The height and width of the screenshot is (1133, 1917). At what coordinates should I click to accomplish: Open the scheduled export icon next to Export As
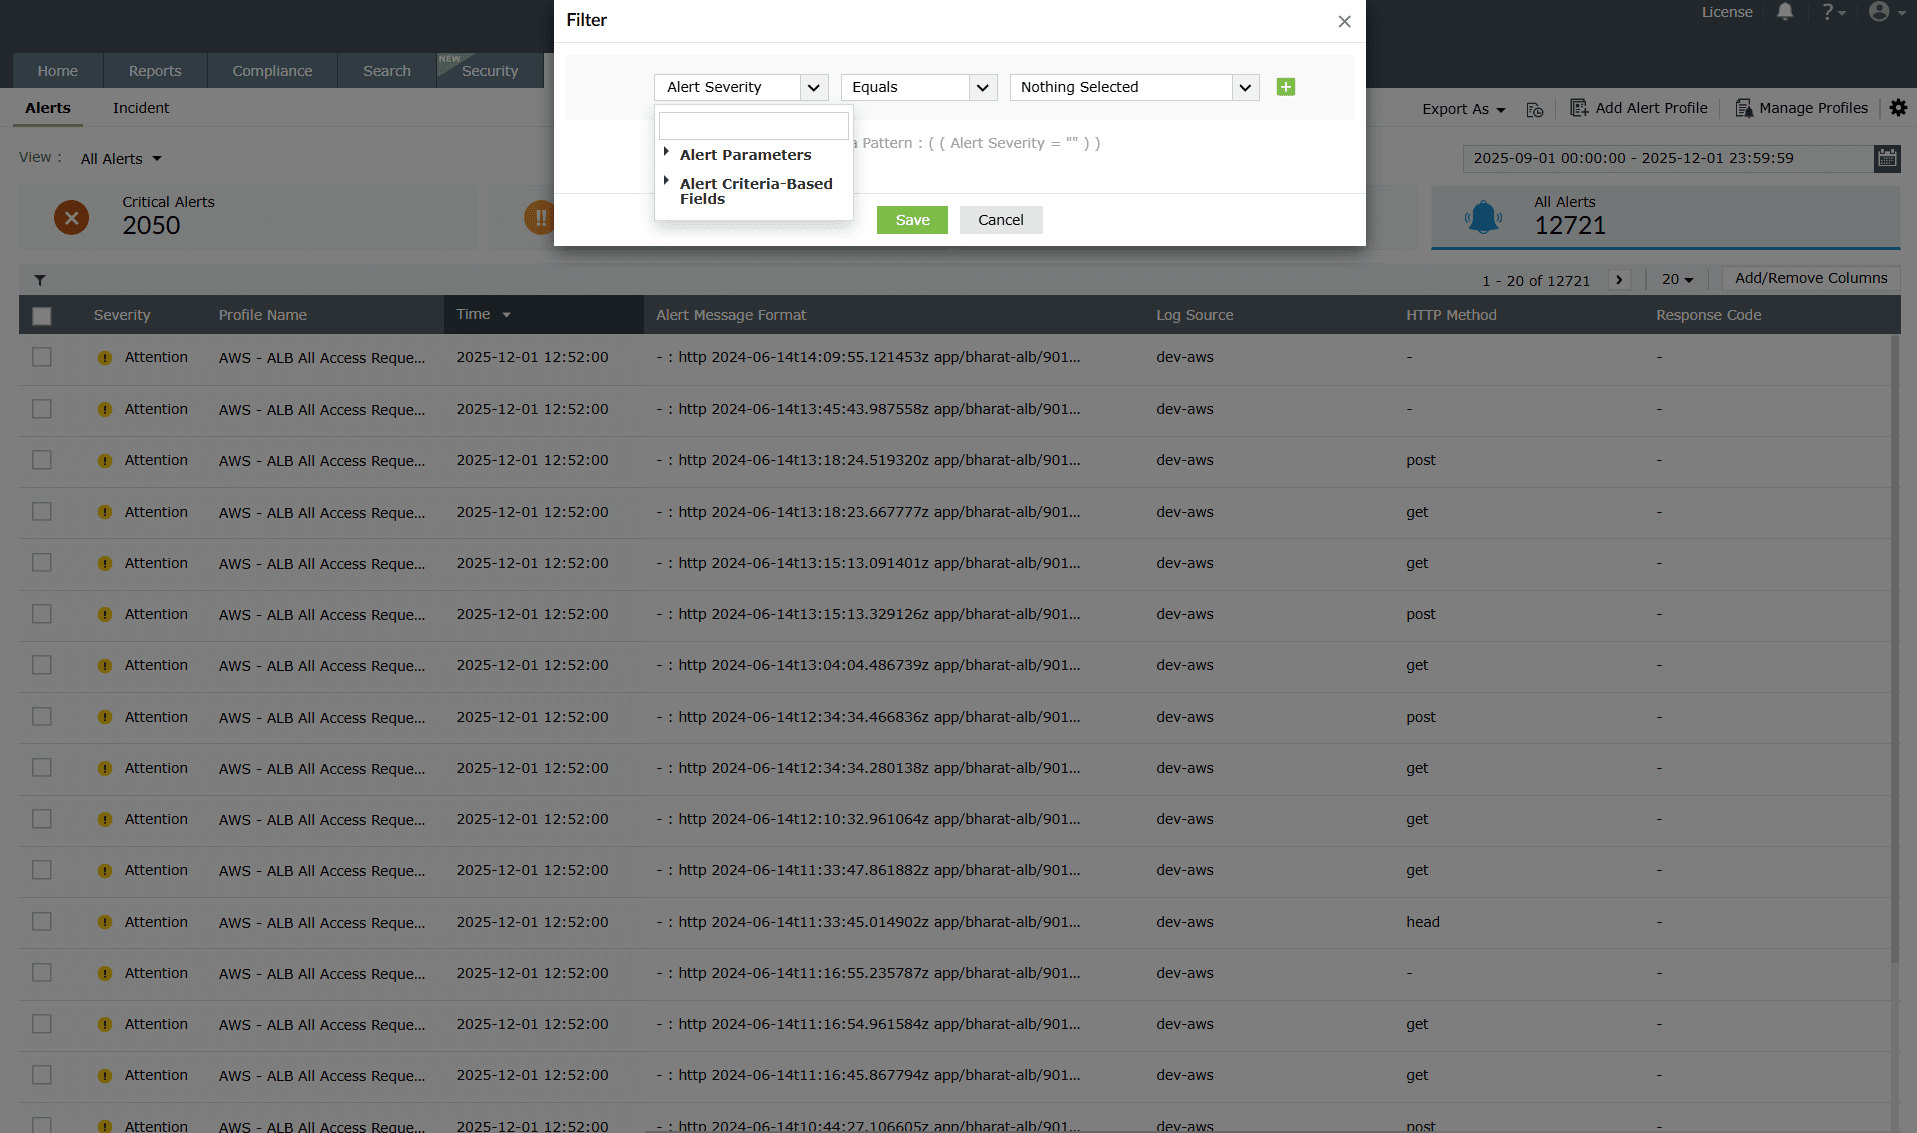point(1535,109)
